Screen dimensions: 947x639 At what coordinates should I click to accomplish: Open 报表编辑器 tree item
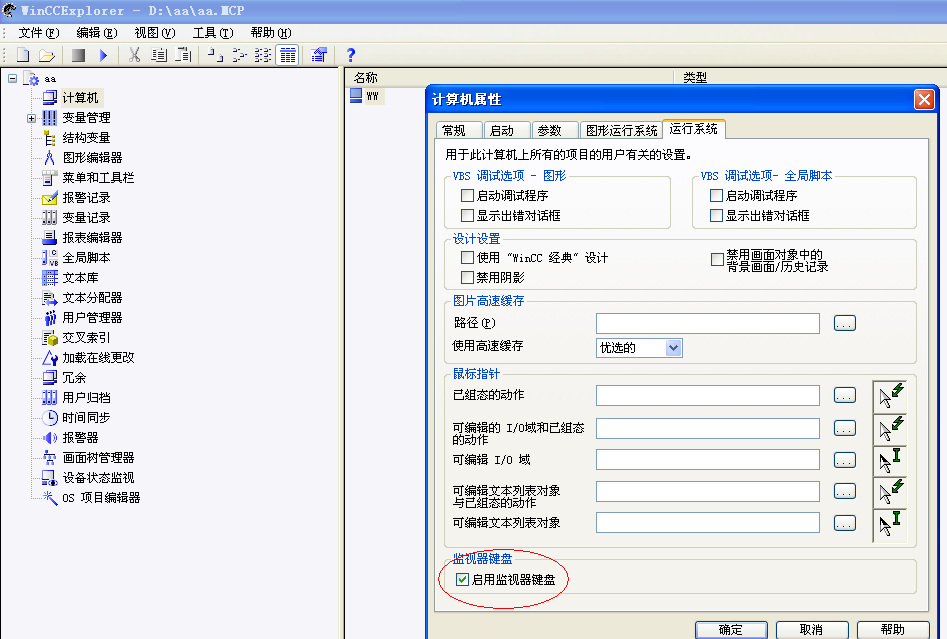click(92, 237)
